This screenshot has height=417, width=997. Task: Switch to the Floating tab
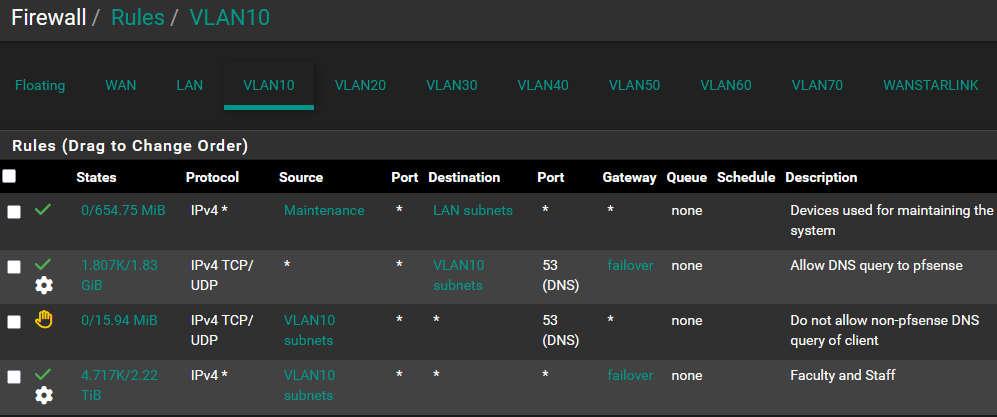pyautogui.click(x=40, y=85)
